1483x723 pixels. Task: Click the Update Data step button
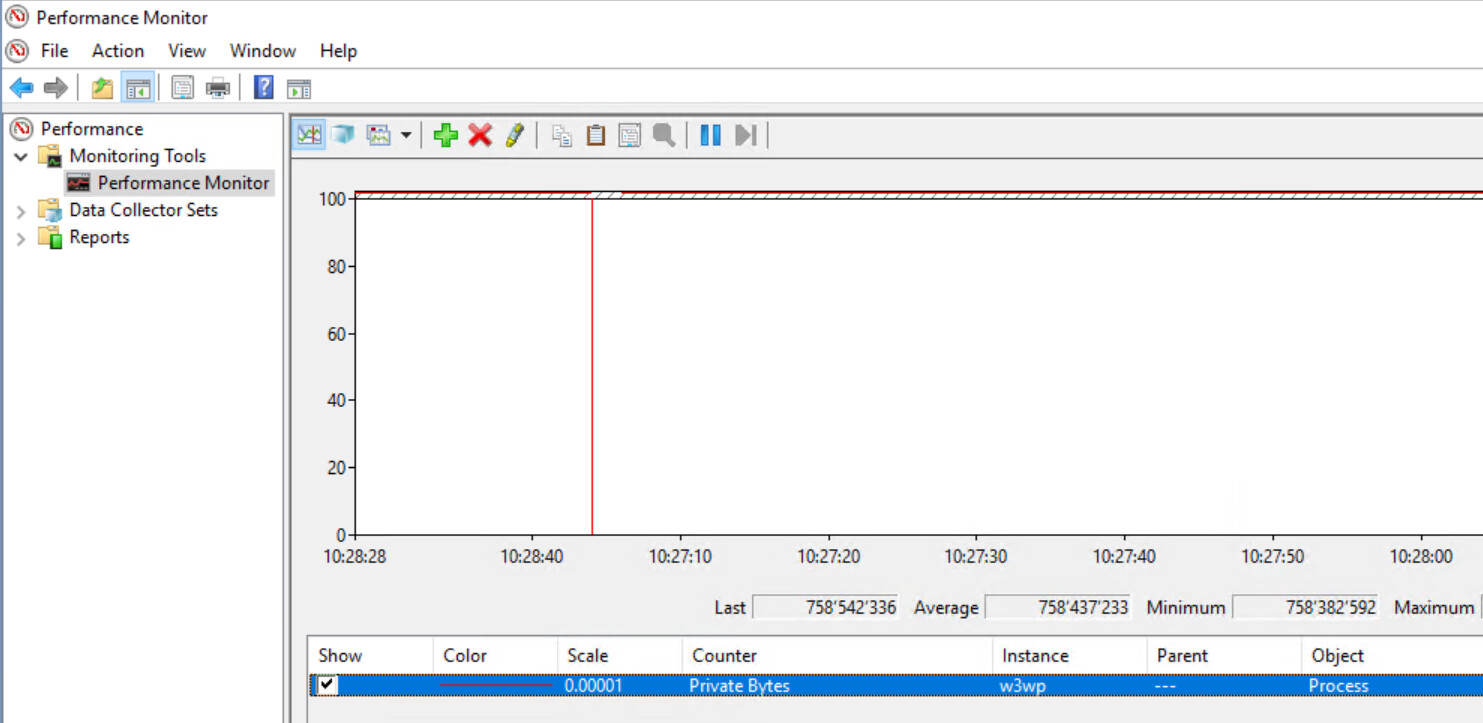[x=745, y=135]
